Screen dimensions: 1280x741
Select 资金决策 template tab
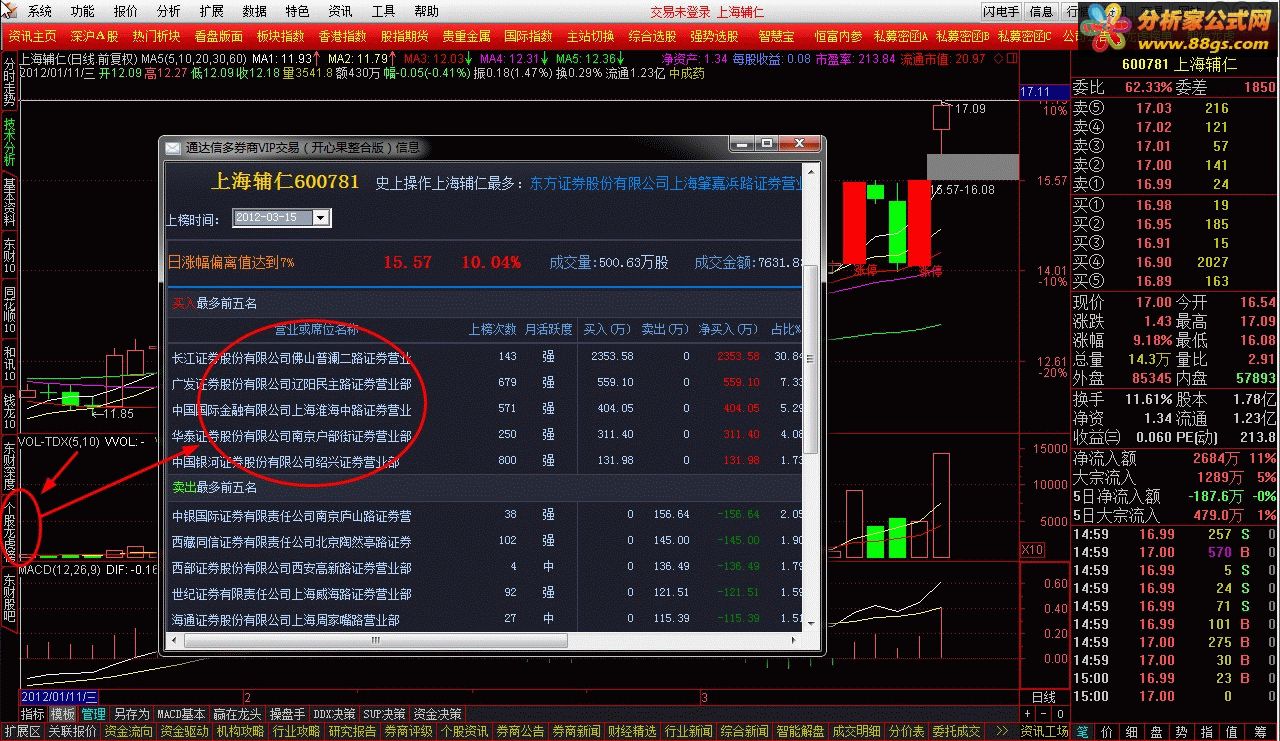coord(437,714)
